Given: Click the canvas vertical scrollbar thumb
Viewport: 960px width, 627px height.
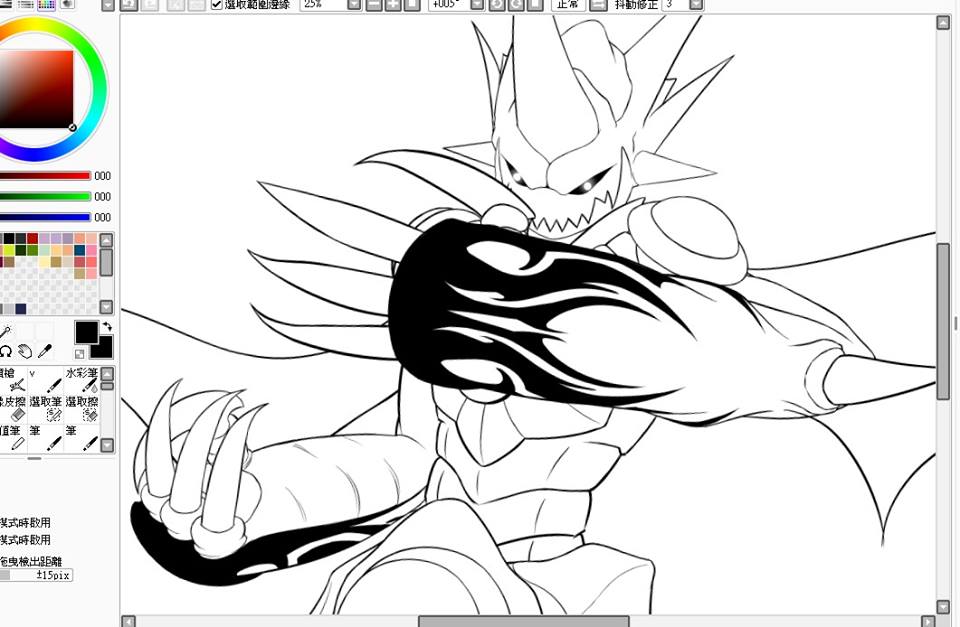Looking at the screenshot, I should (943, 321).
